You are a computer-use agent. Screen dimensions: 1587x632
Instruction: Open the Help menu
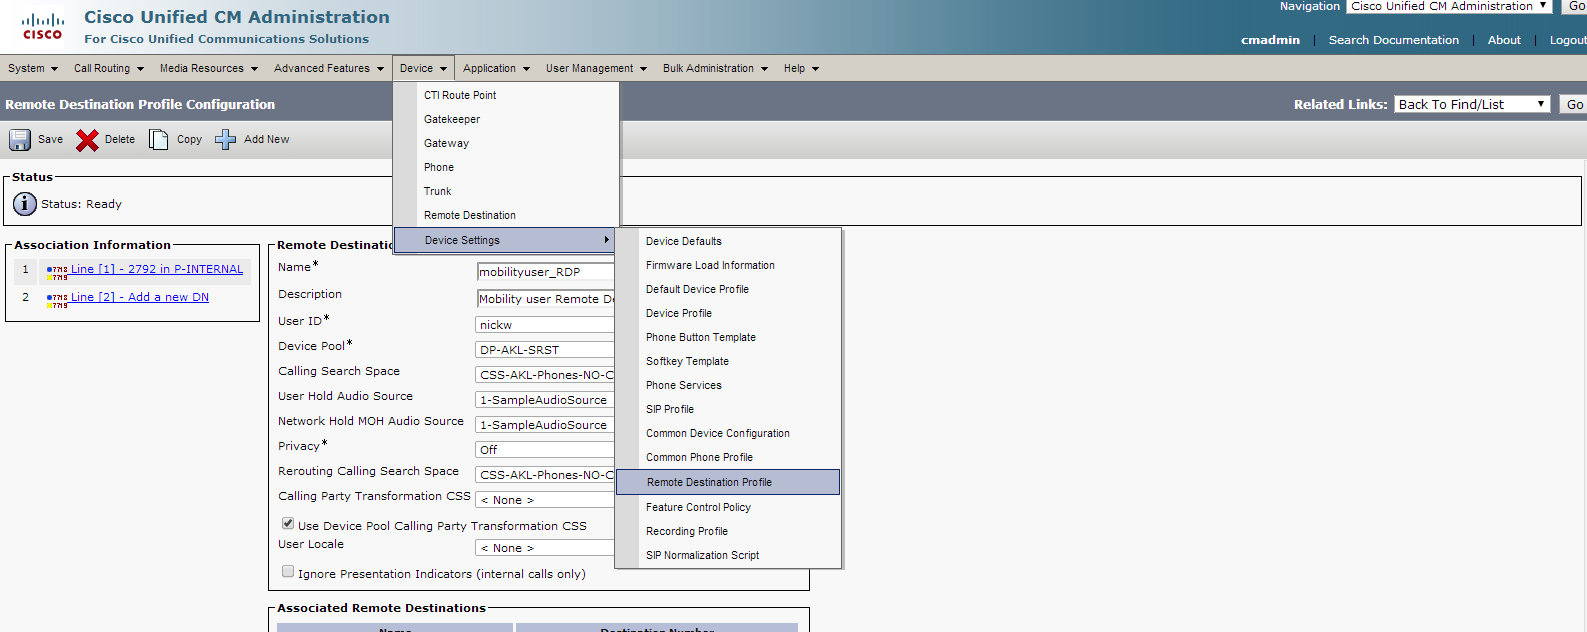pos(801,68)
